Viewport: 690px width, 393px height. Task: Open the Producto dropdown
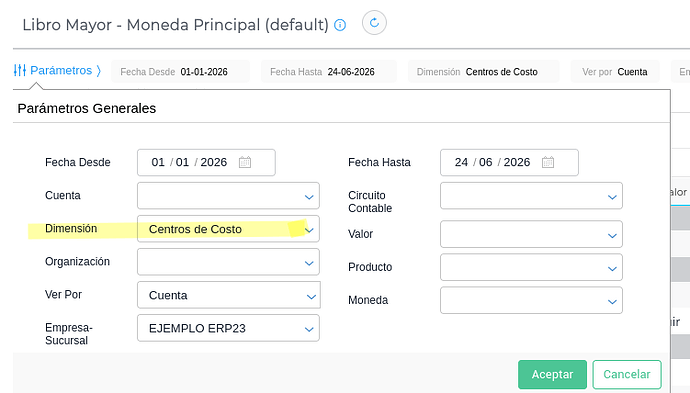[x=531, y=267]
